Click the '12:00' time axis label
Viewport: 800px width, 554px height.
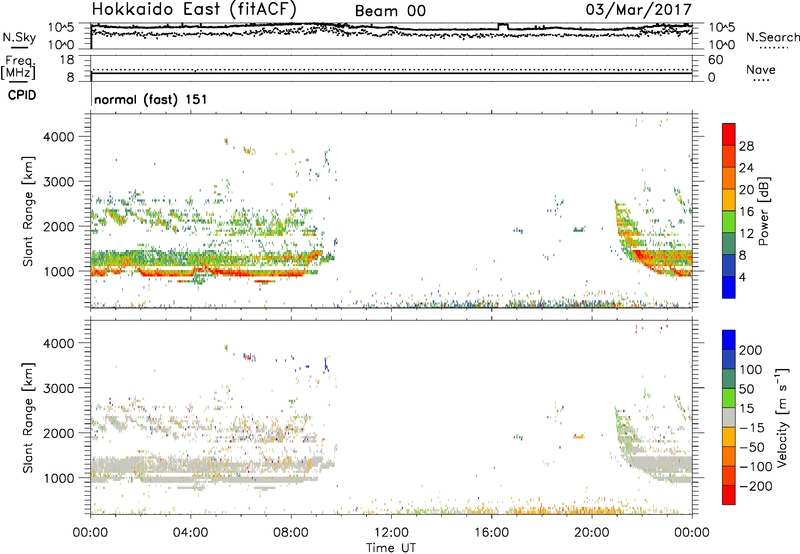(x=391, y=533)
